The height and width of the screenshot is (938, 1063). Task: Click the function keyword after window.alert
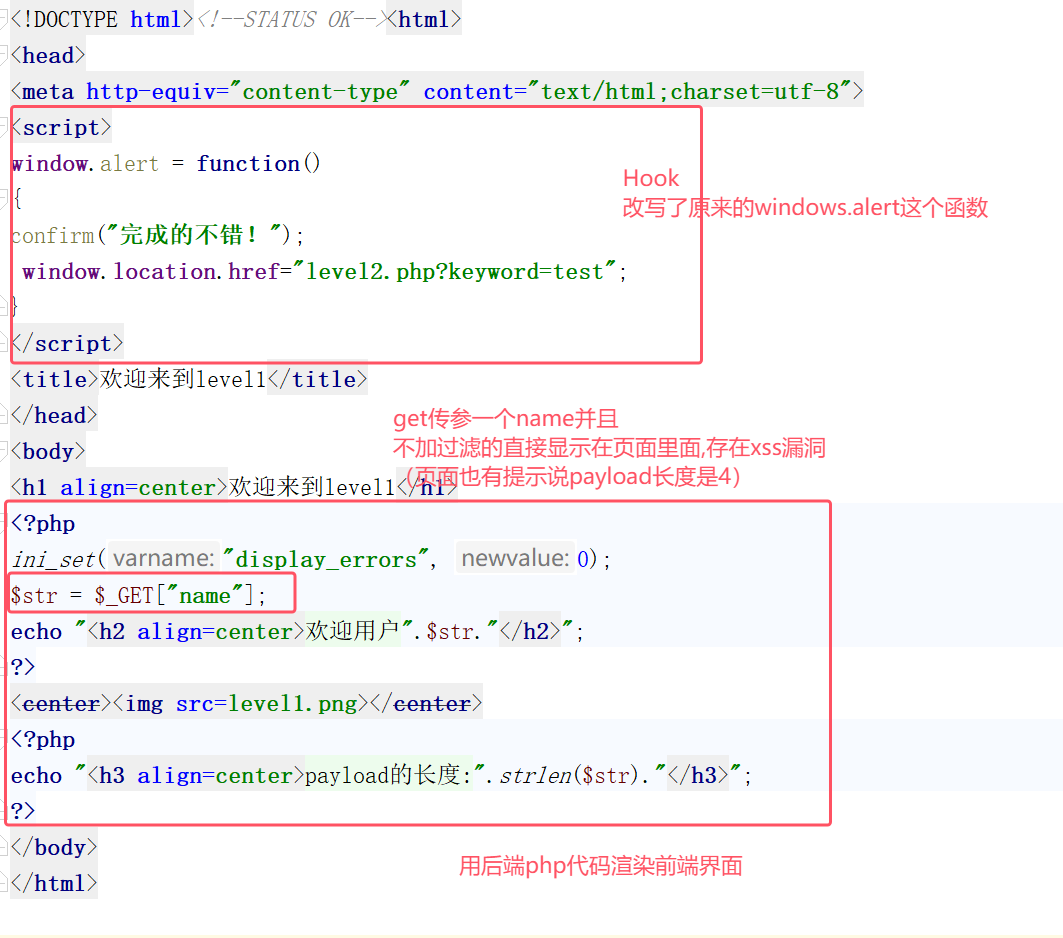[x=248, y=164]
